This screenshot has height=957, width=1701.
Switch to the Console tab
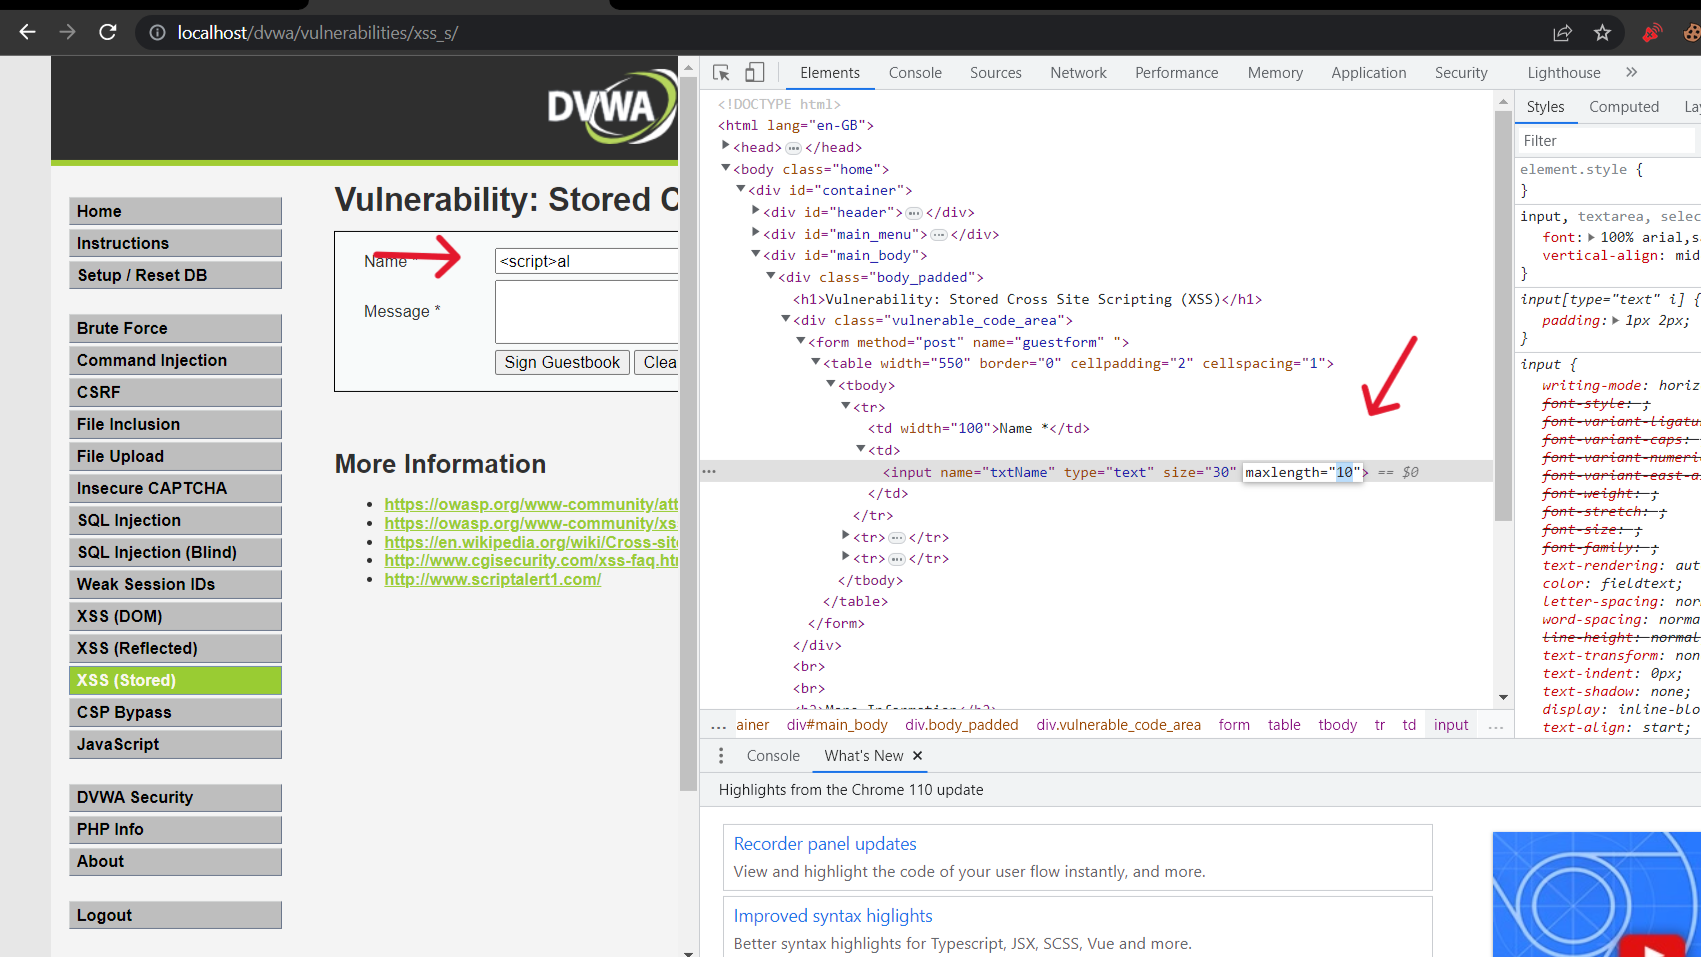pos(914,72)
